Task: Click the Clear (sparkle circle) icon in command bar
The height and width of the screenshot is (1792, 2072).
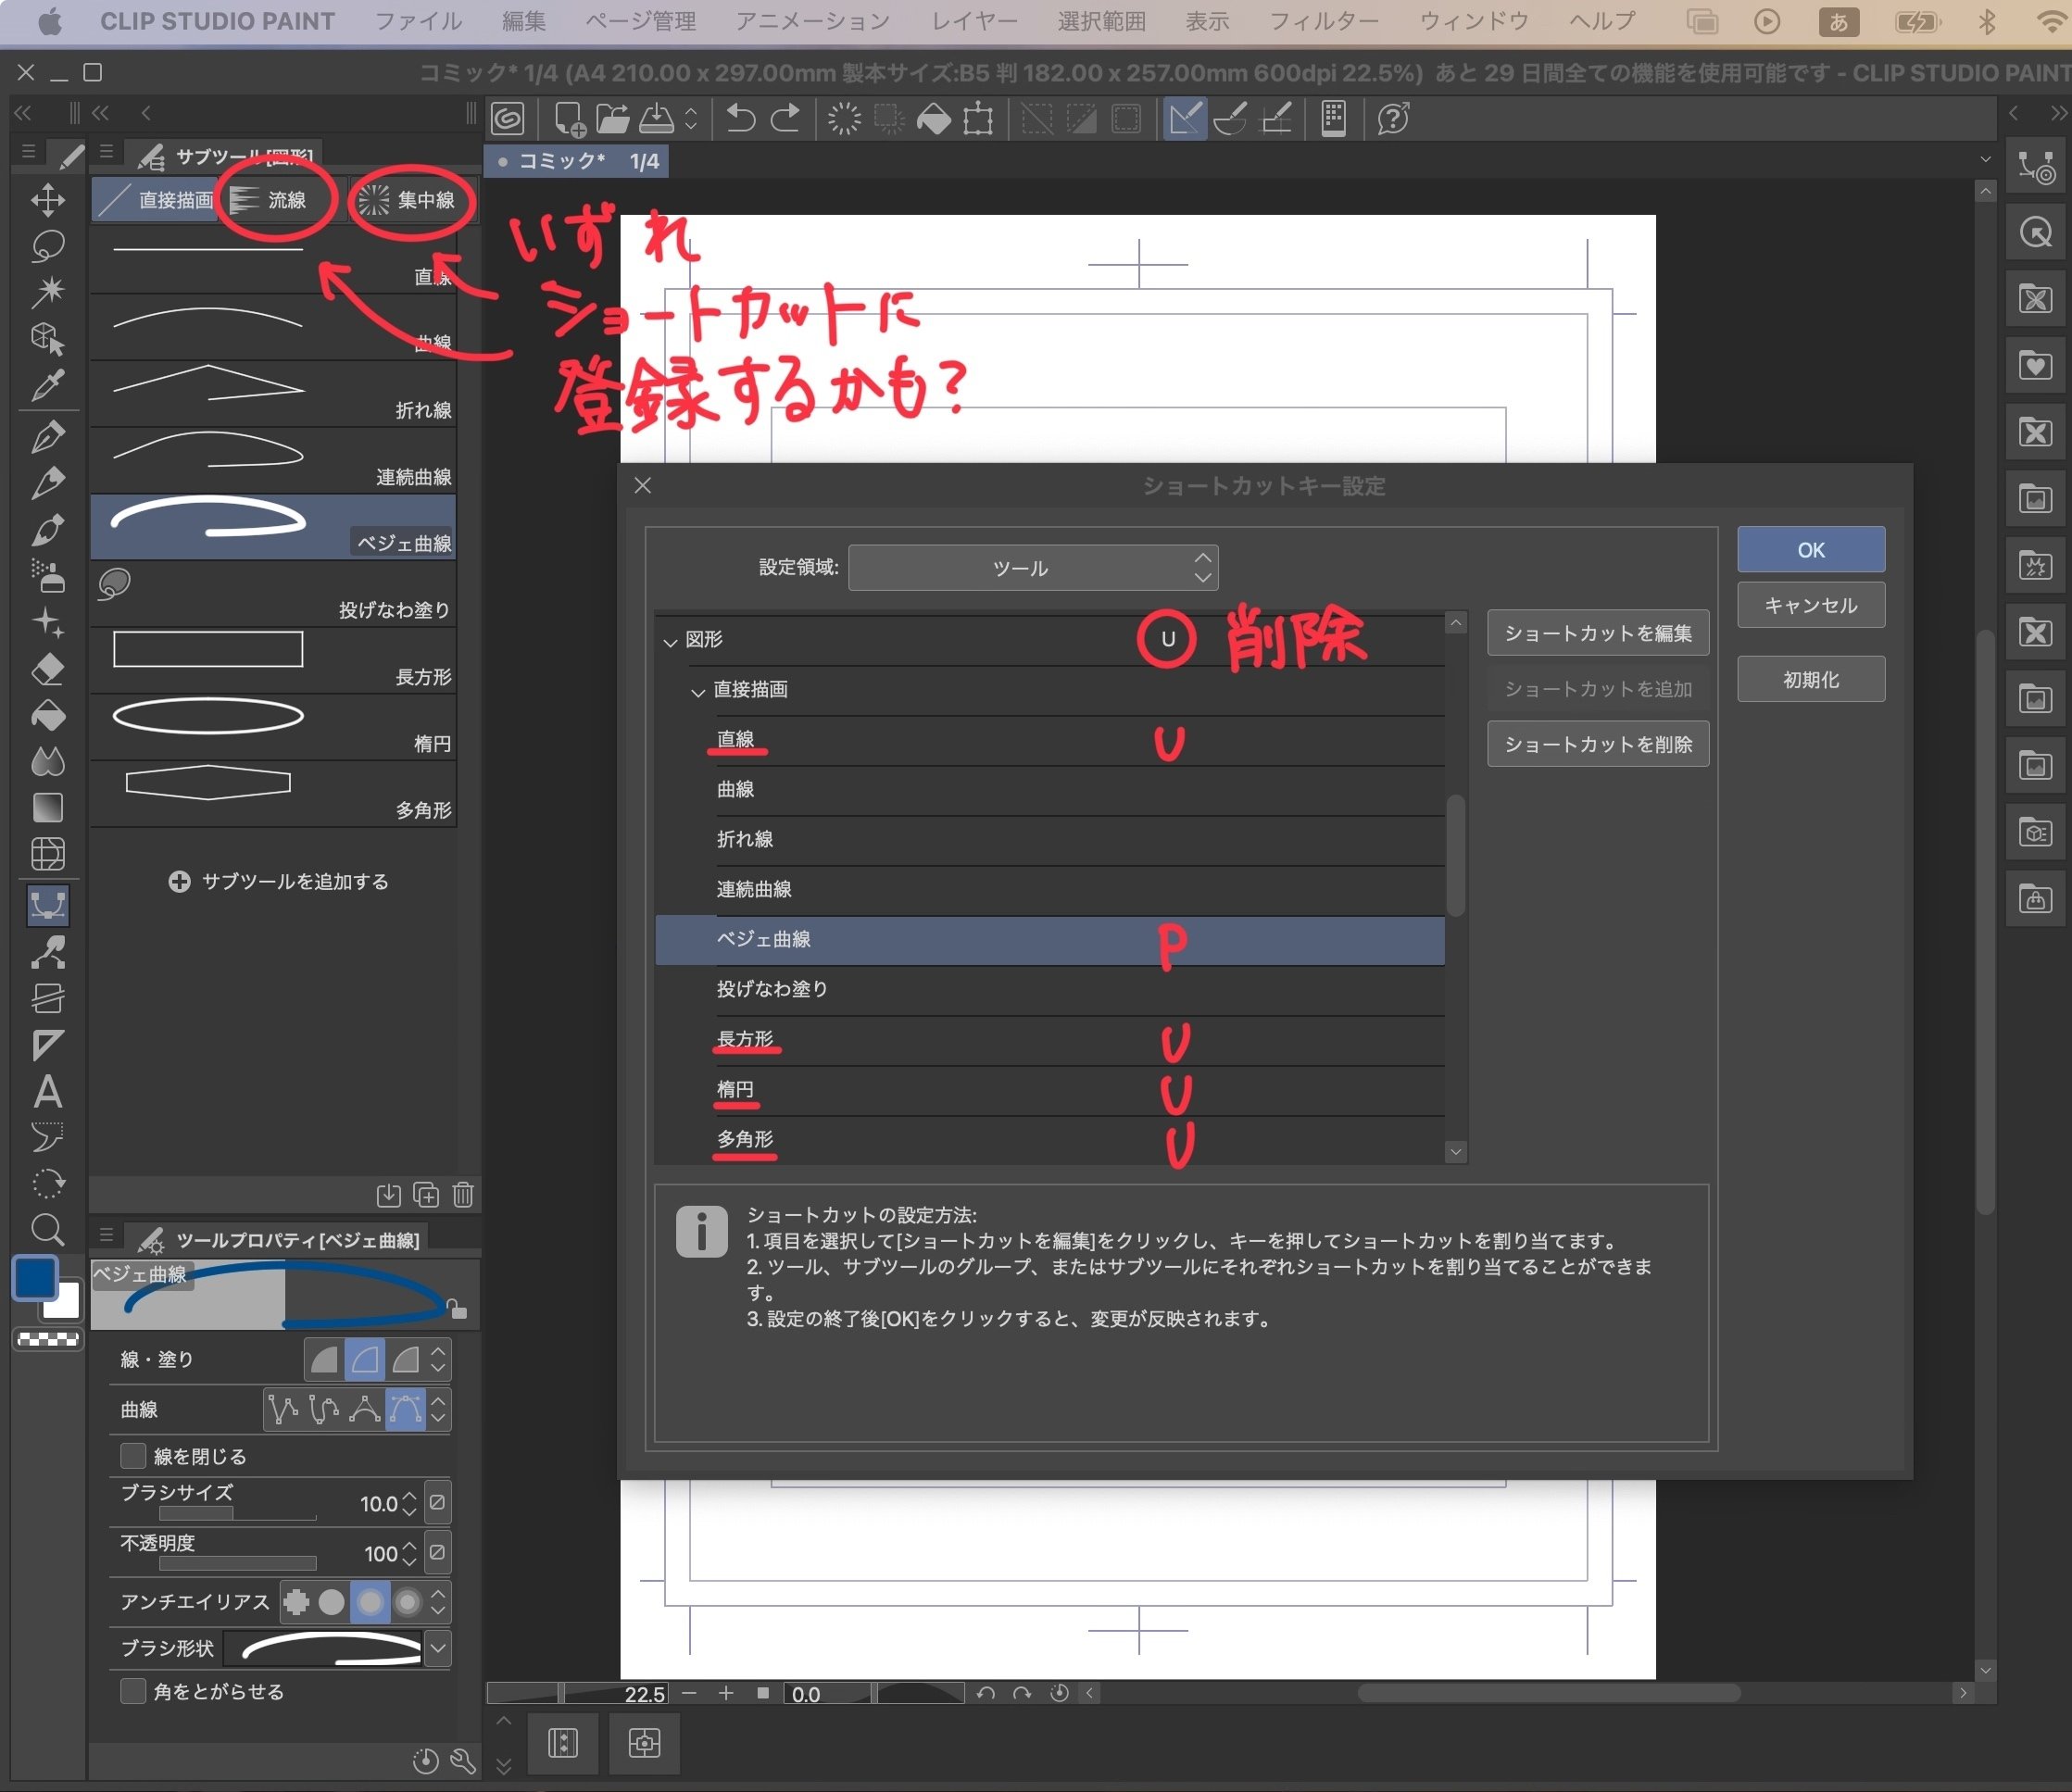Action: coord(844,119)
